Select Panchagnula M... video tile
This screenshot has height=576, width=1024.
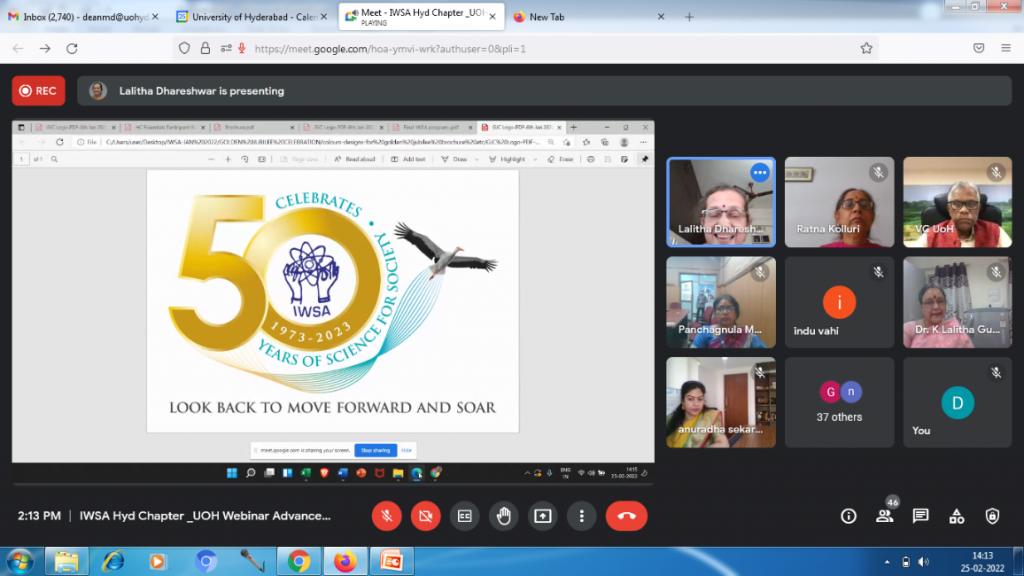coord(721,302)
